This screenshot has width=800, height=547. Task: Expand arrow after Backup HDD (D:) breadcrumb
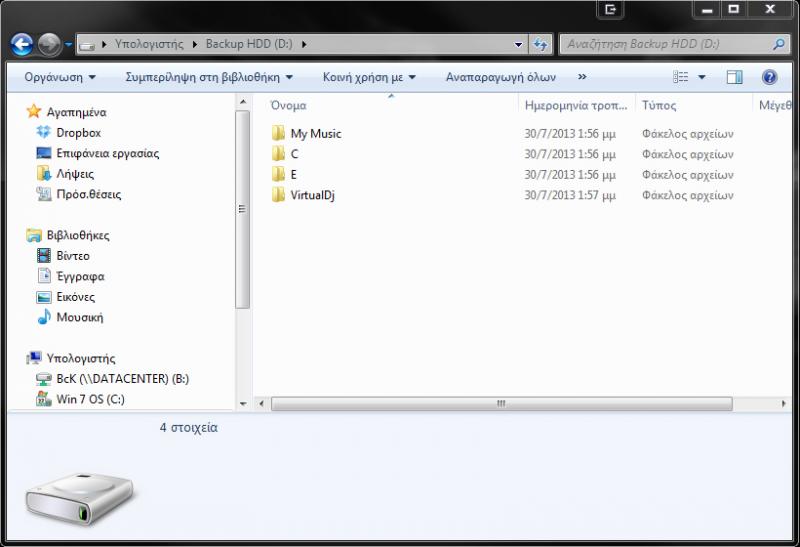(x=304, y=44)
